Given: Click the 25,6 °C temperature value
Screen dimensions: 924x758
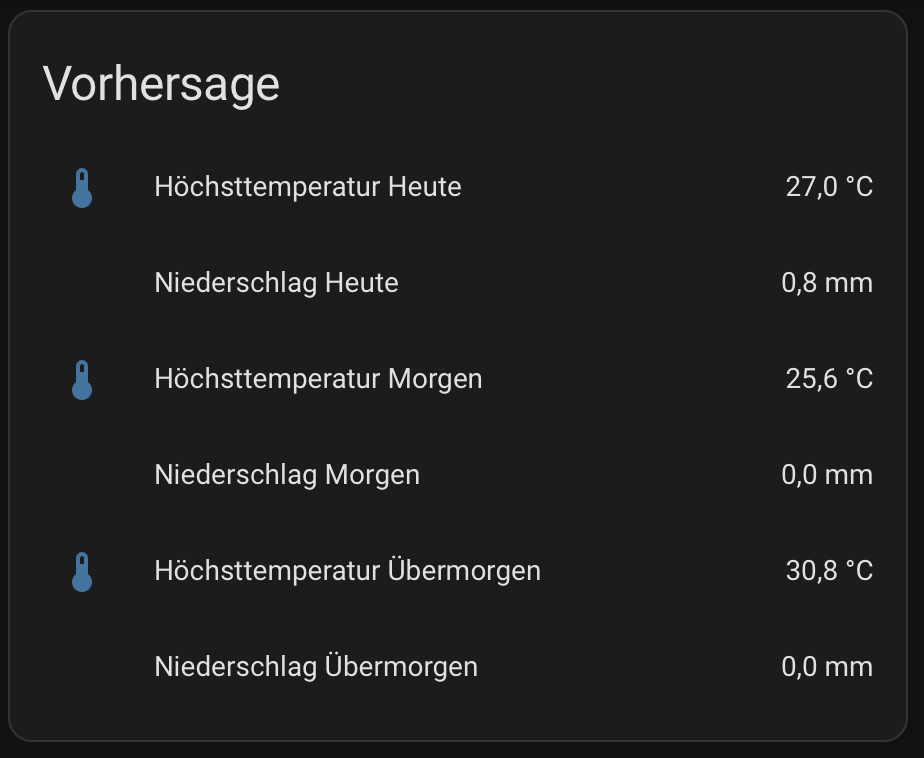Looking at the screenshot, I should coord(829,379).
